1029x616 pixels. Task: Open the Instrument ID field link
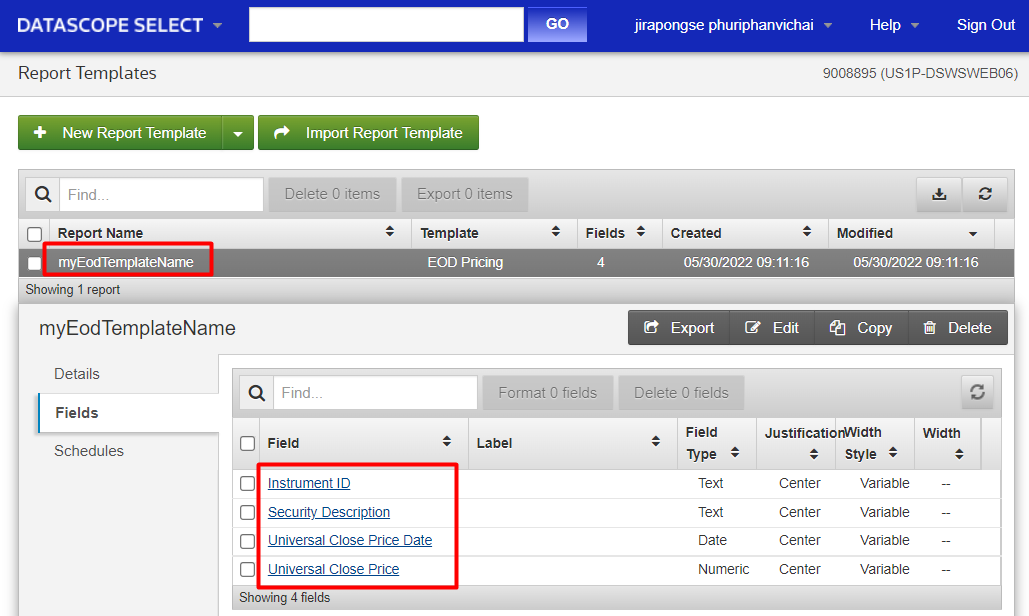coord(308,483)
